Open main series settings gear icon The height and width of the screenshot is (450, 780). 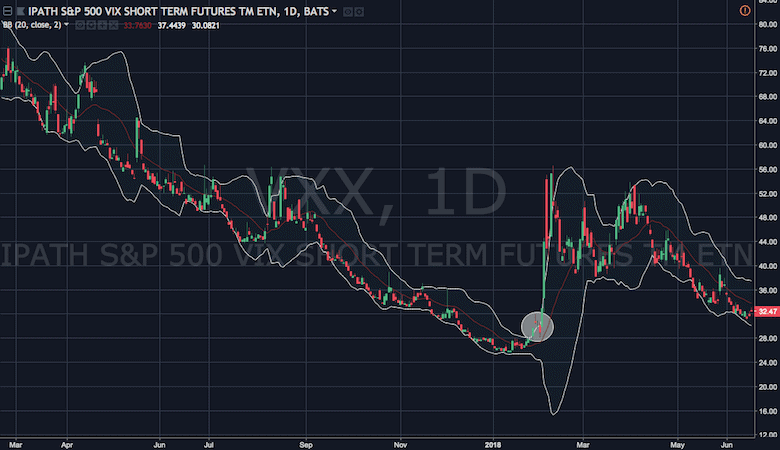[x=359, y=11]
